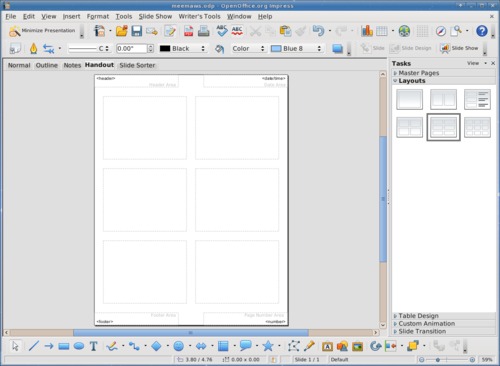Insert a table with the table icon
The image size is (500, 366).
382,31
